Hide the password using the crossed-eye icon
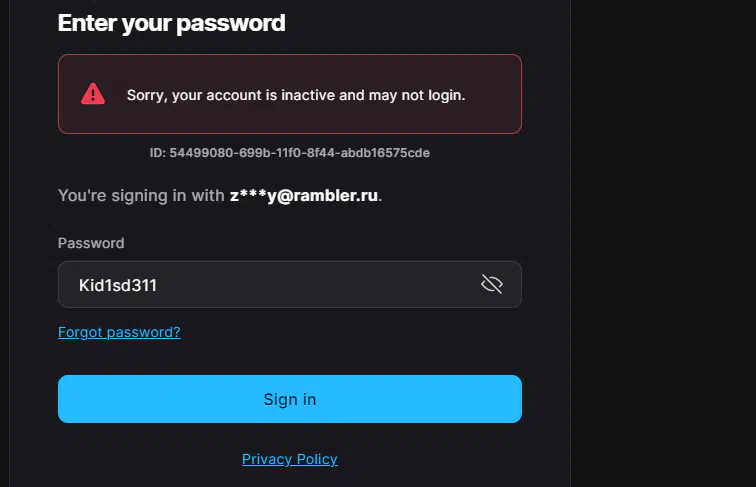Image resolution: width=756 pixels, height=487 pixels. (492, 284)
